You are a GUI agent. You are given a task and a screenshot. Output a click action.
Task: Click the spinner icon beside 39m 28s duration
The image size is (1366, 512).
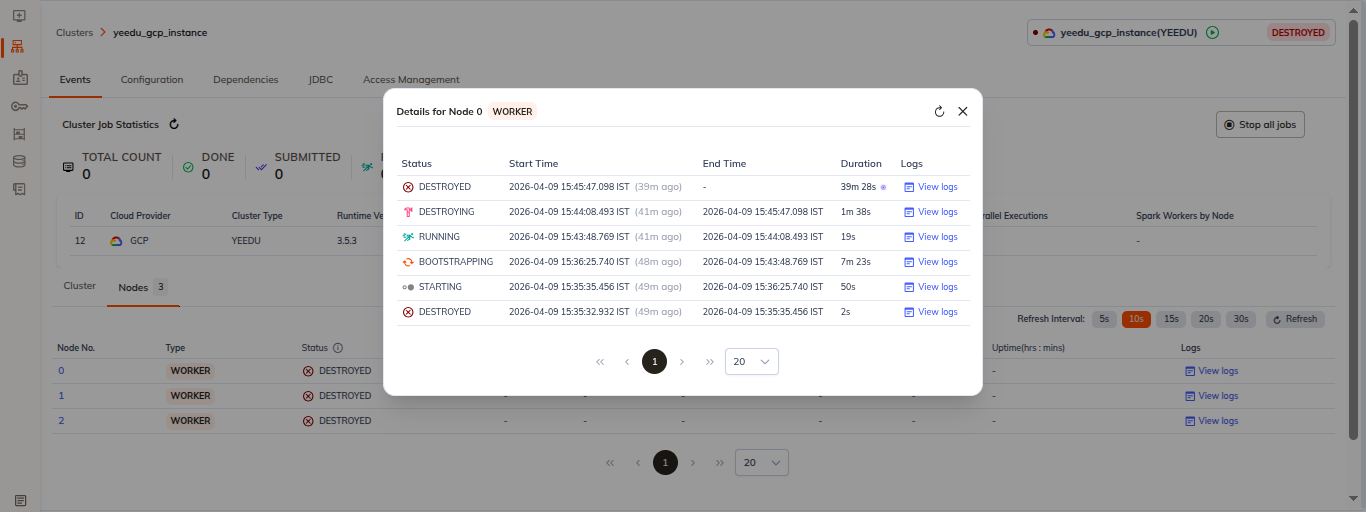pyautogui.click(x=883, y=187)
